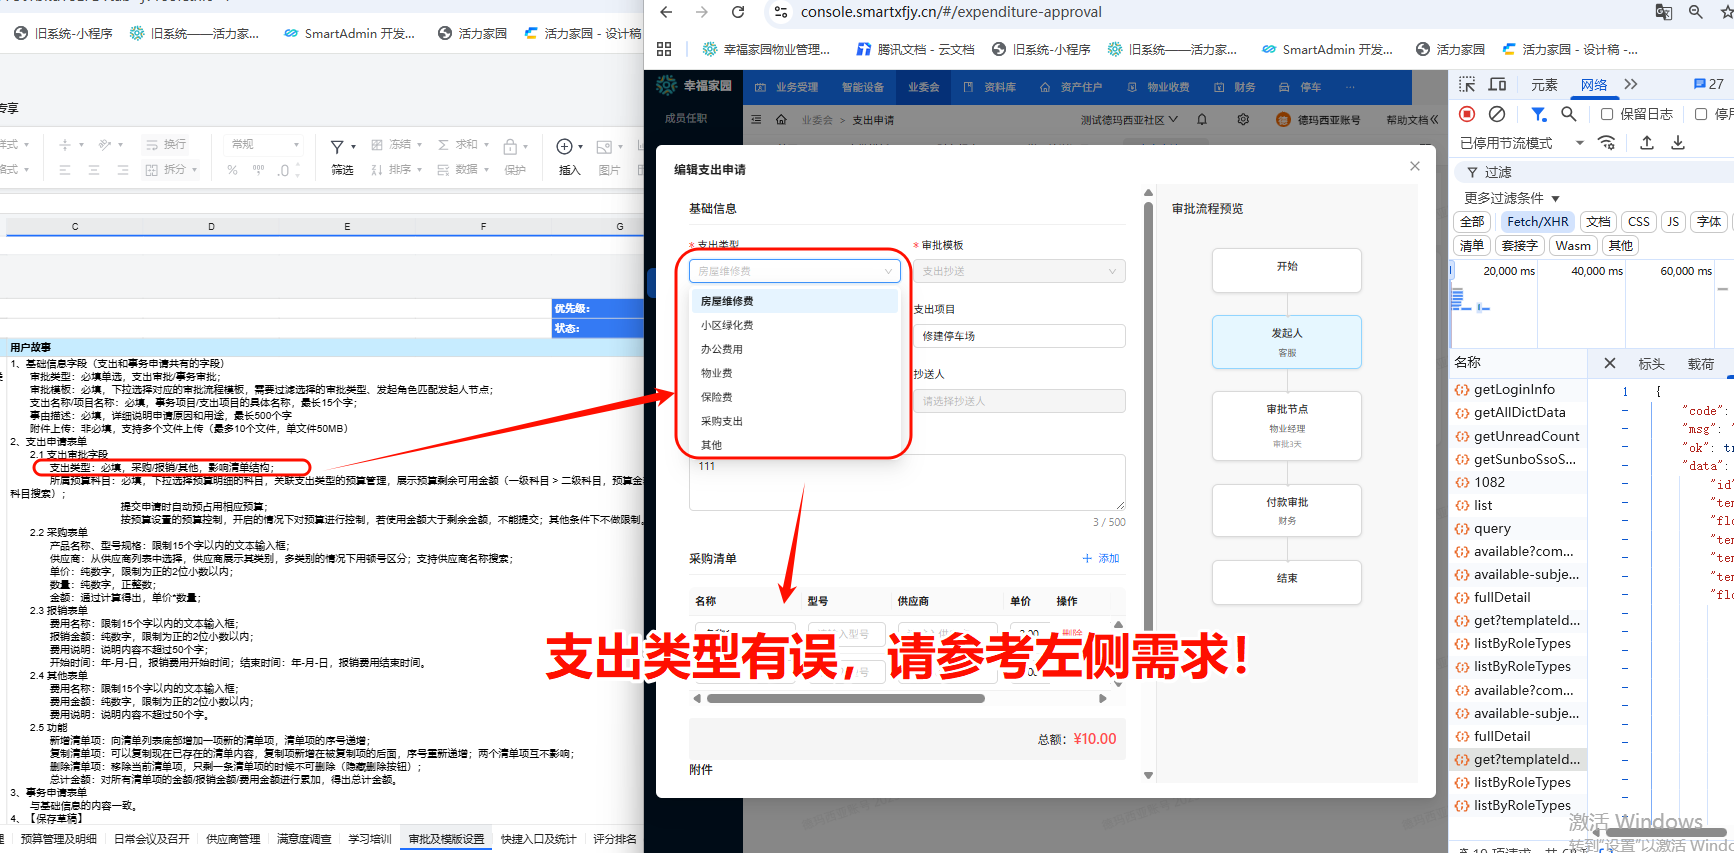
Task: Choose 采购支出 from the dropdown list
Action: click(x=721, y=421)
